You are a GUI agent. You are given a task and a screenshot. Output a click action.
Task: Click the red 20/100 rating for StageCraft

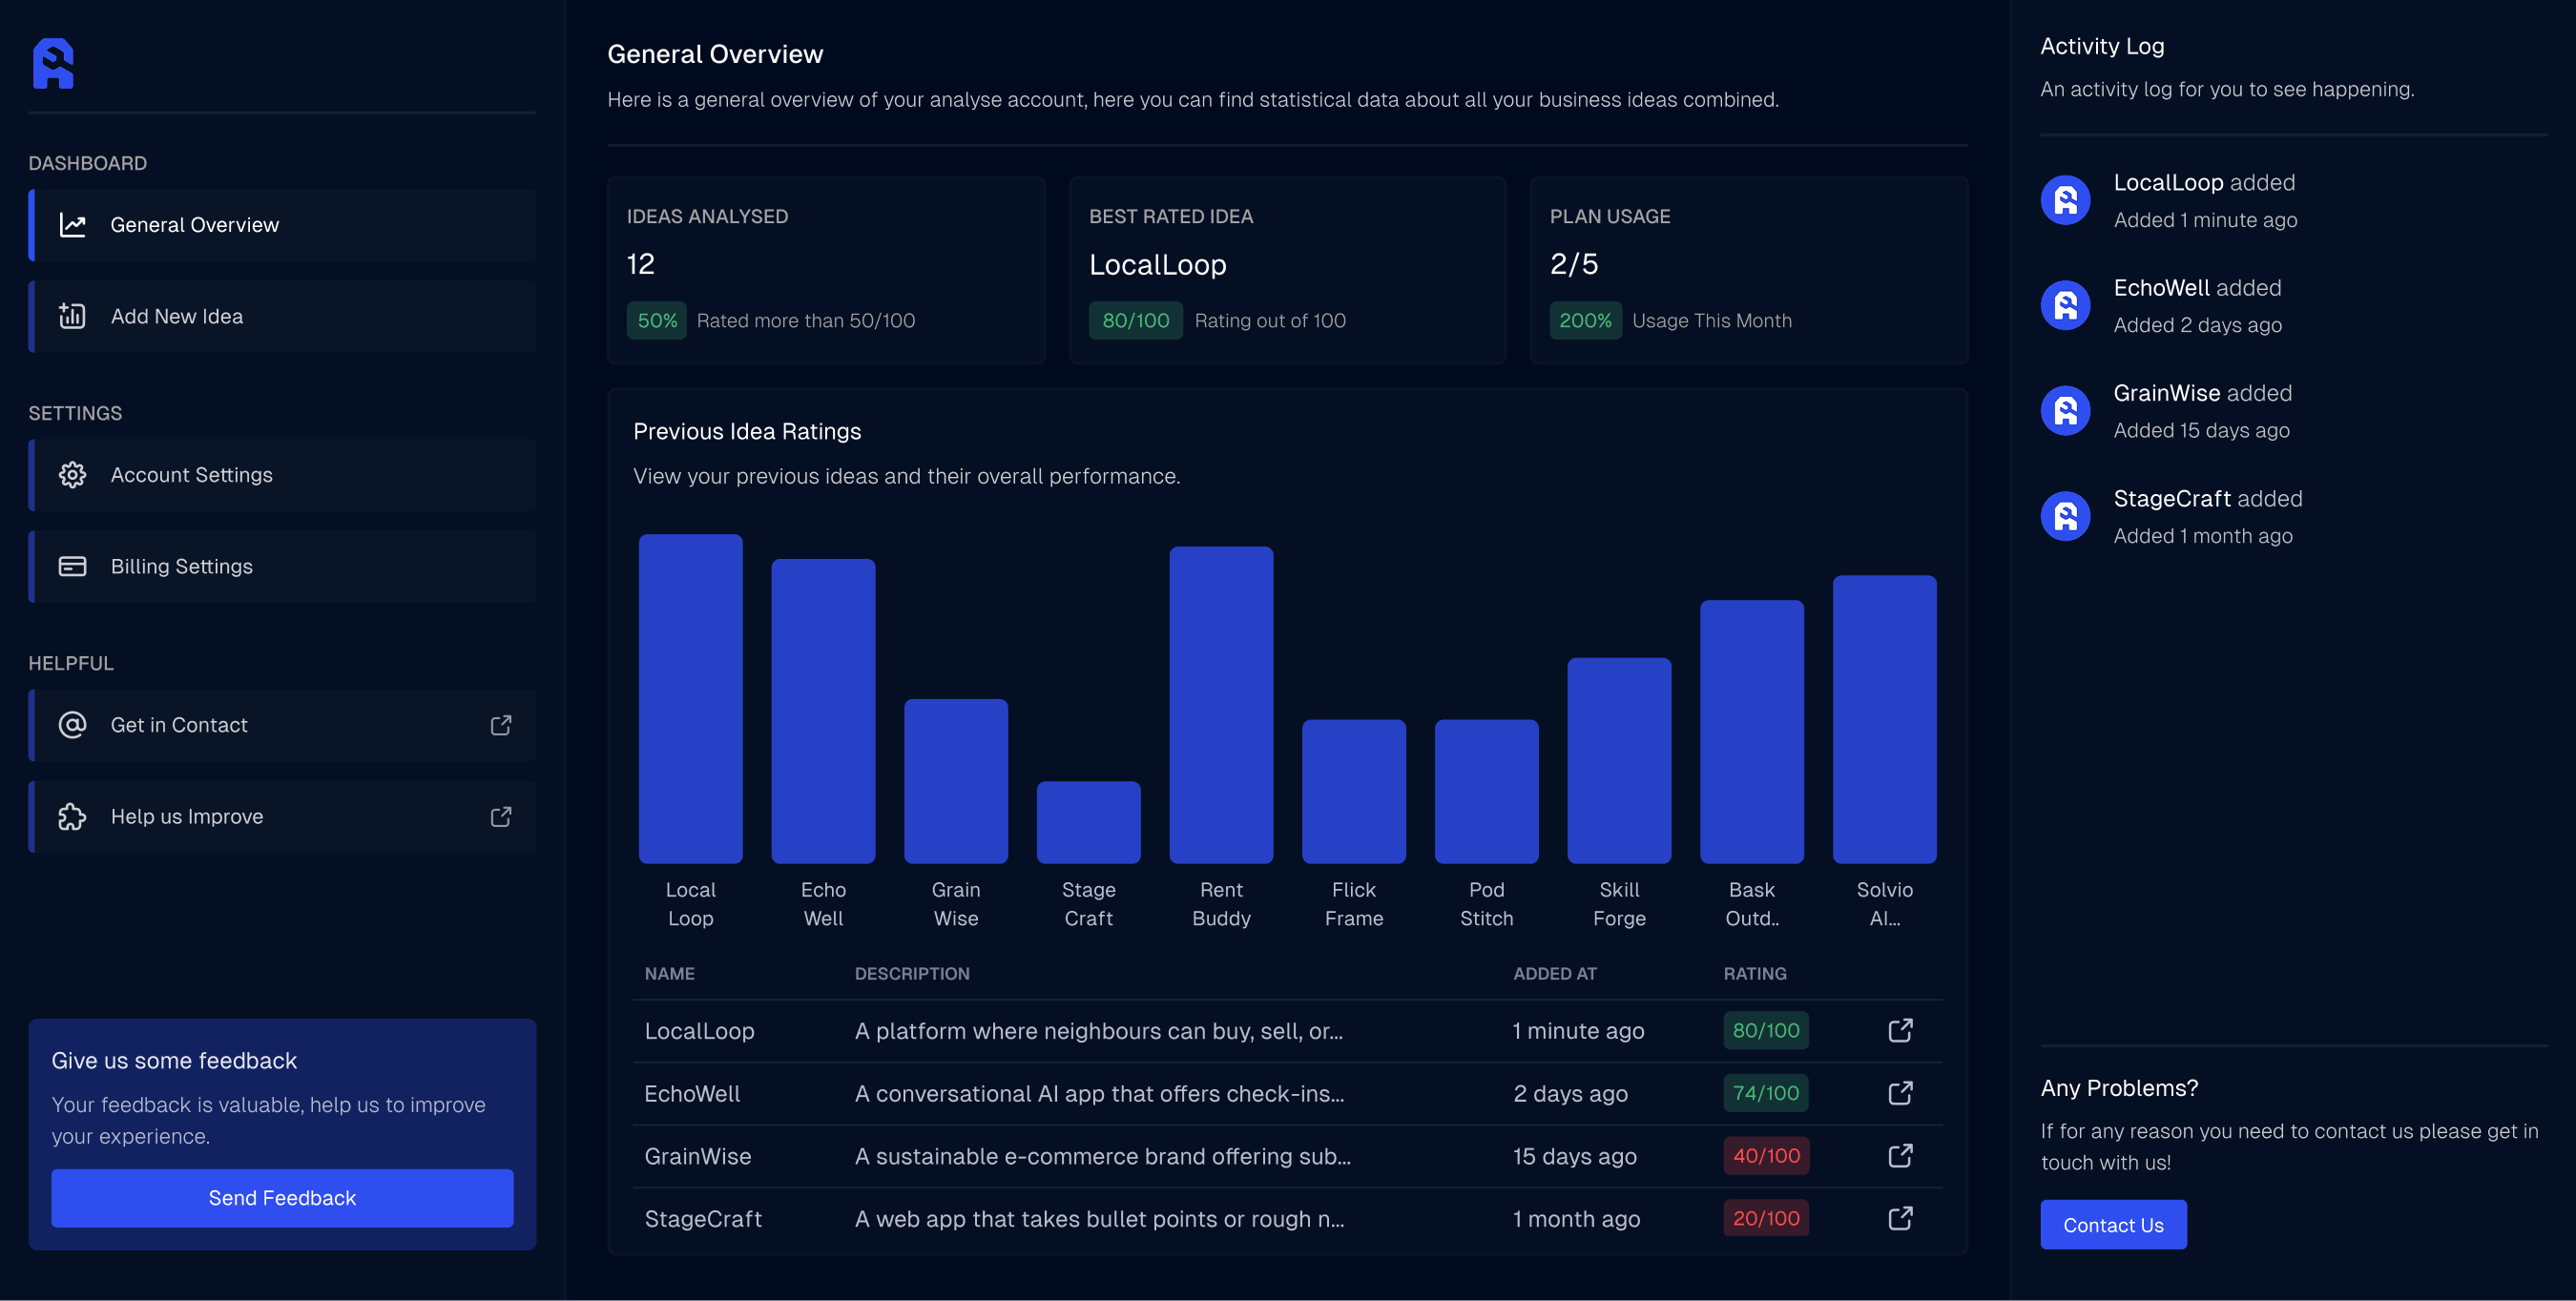(x=1765, y=1219)
